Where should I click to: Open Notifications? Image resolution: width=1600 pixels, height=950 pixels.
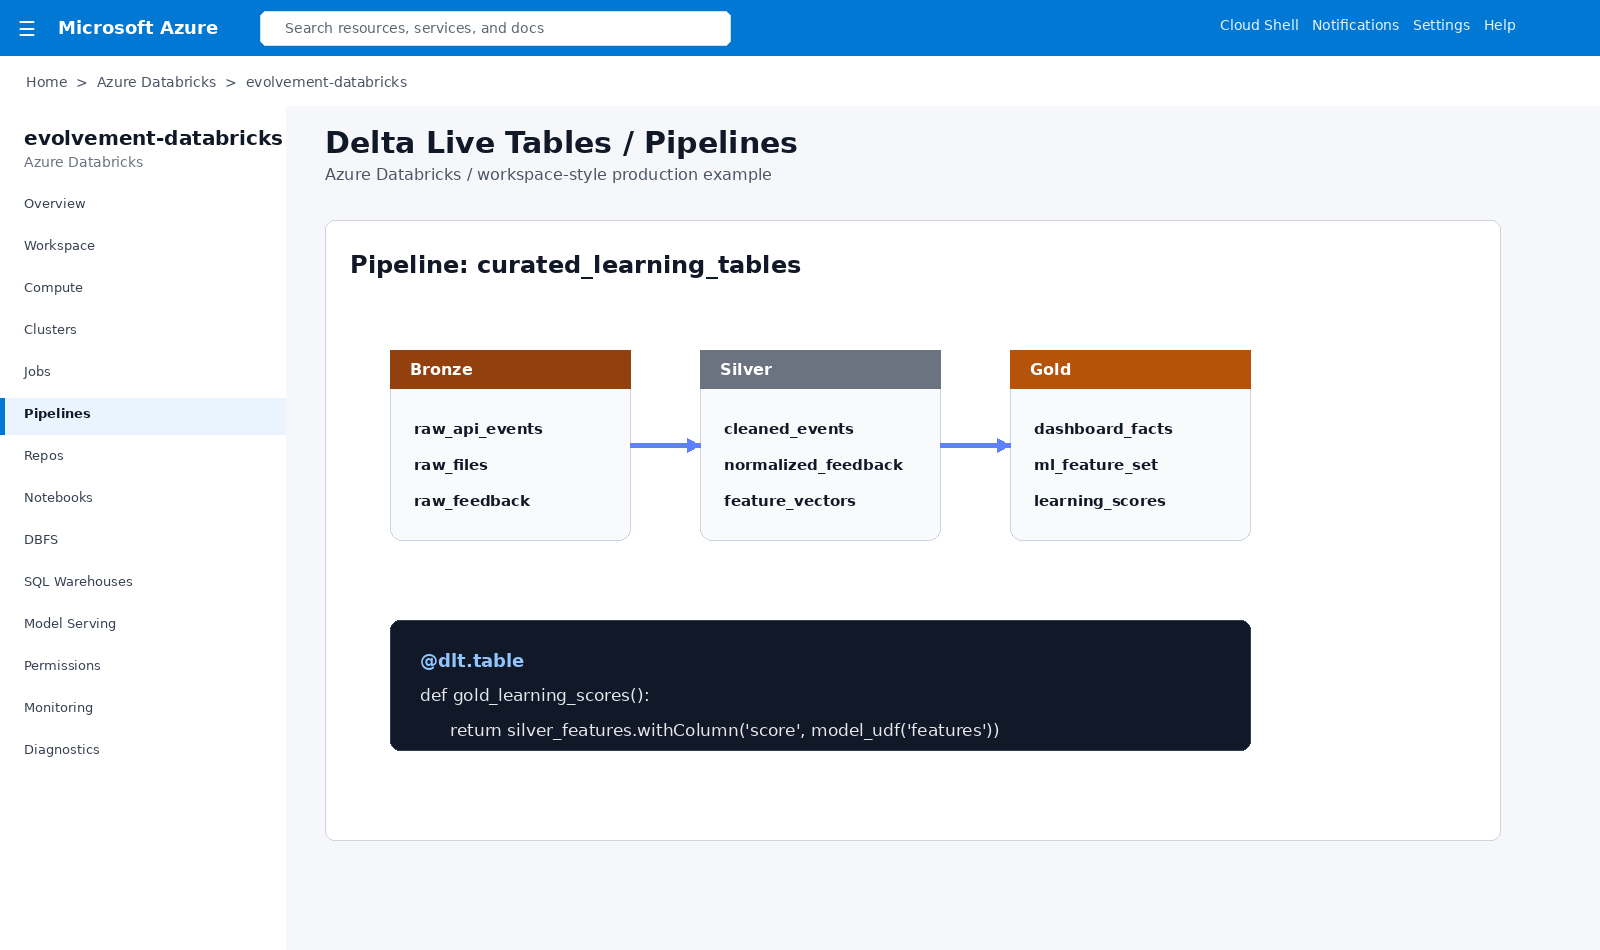point(1355,25)
